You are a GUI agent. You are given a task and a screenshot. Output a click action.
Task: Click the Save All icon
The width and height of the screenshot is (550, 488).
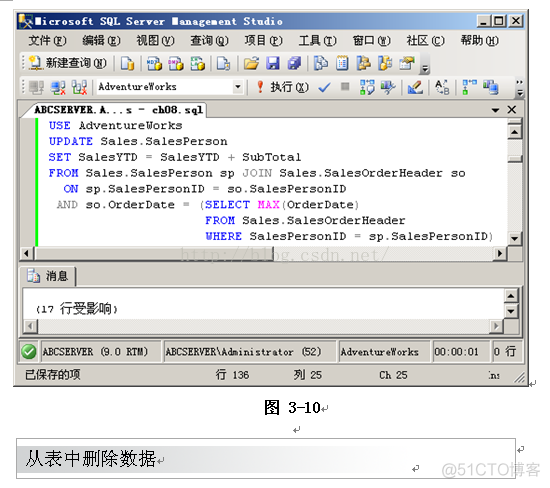(294, 63)
